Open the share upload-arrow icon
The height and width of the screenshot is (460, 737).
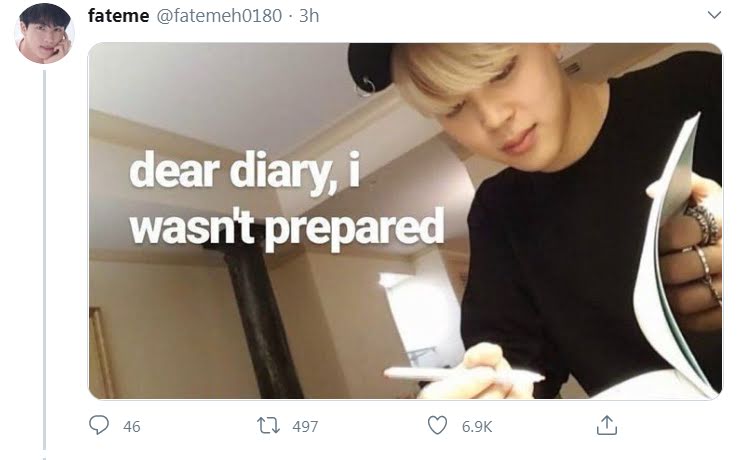(x=606, y=425)
